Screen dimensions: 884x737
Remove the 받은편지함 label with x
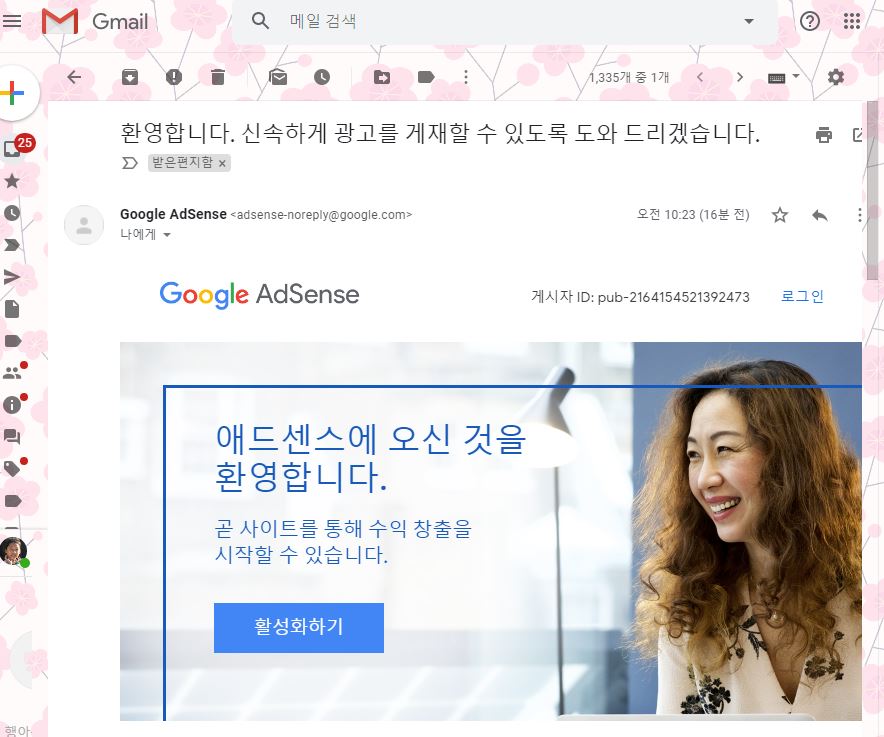click(x=222, y=164)
